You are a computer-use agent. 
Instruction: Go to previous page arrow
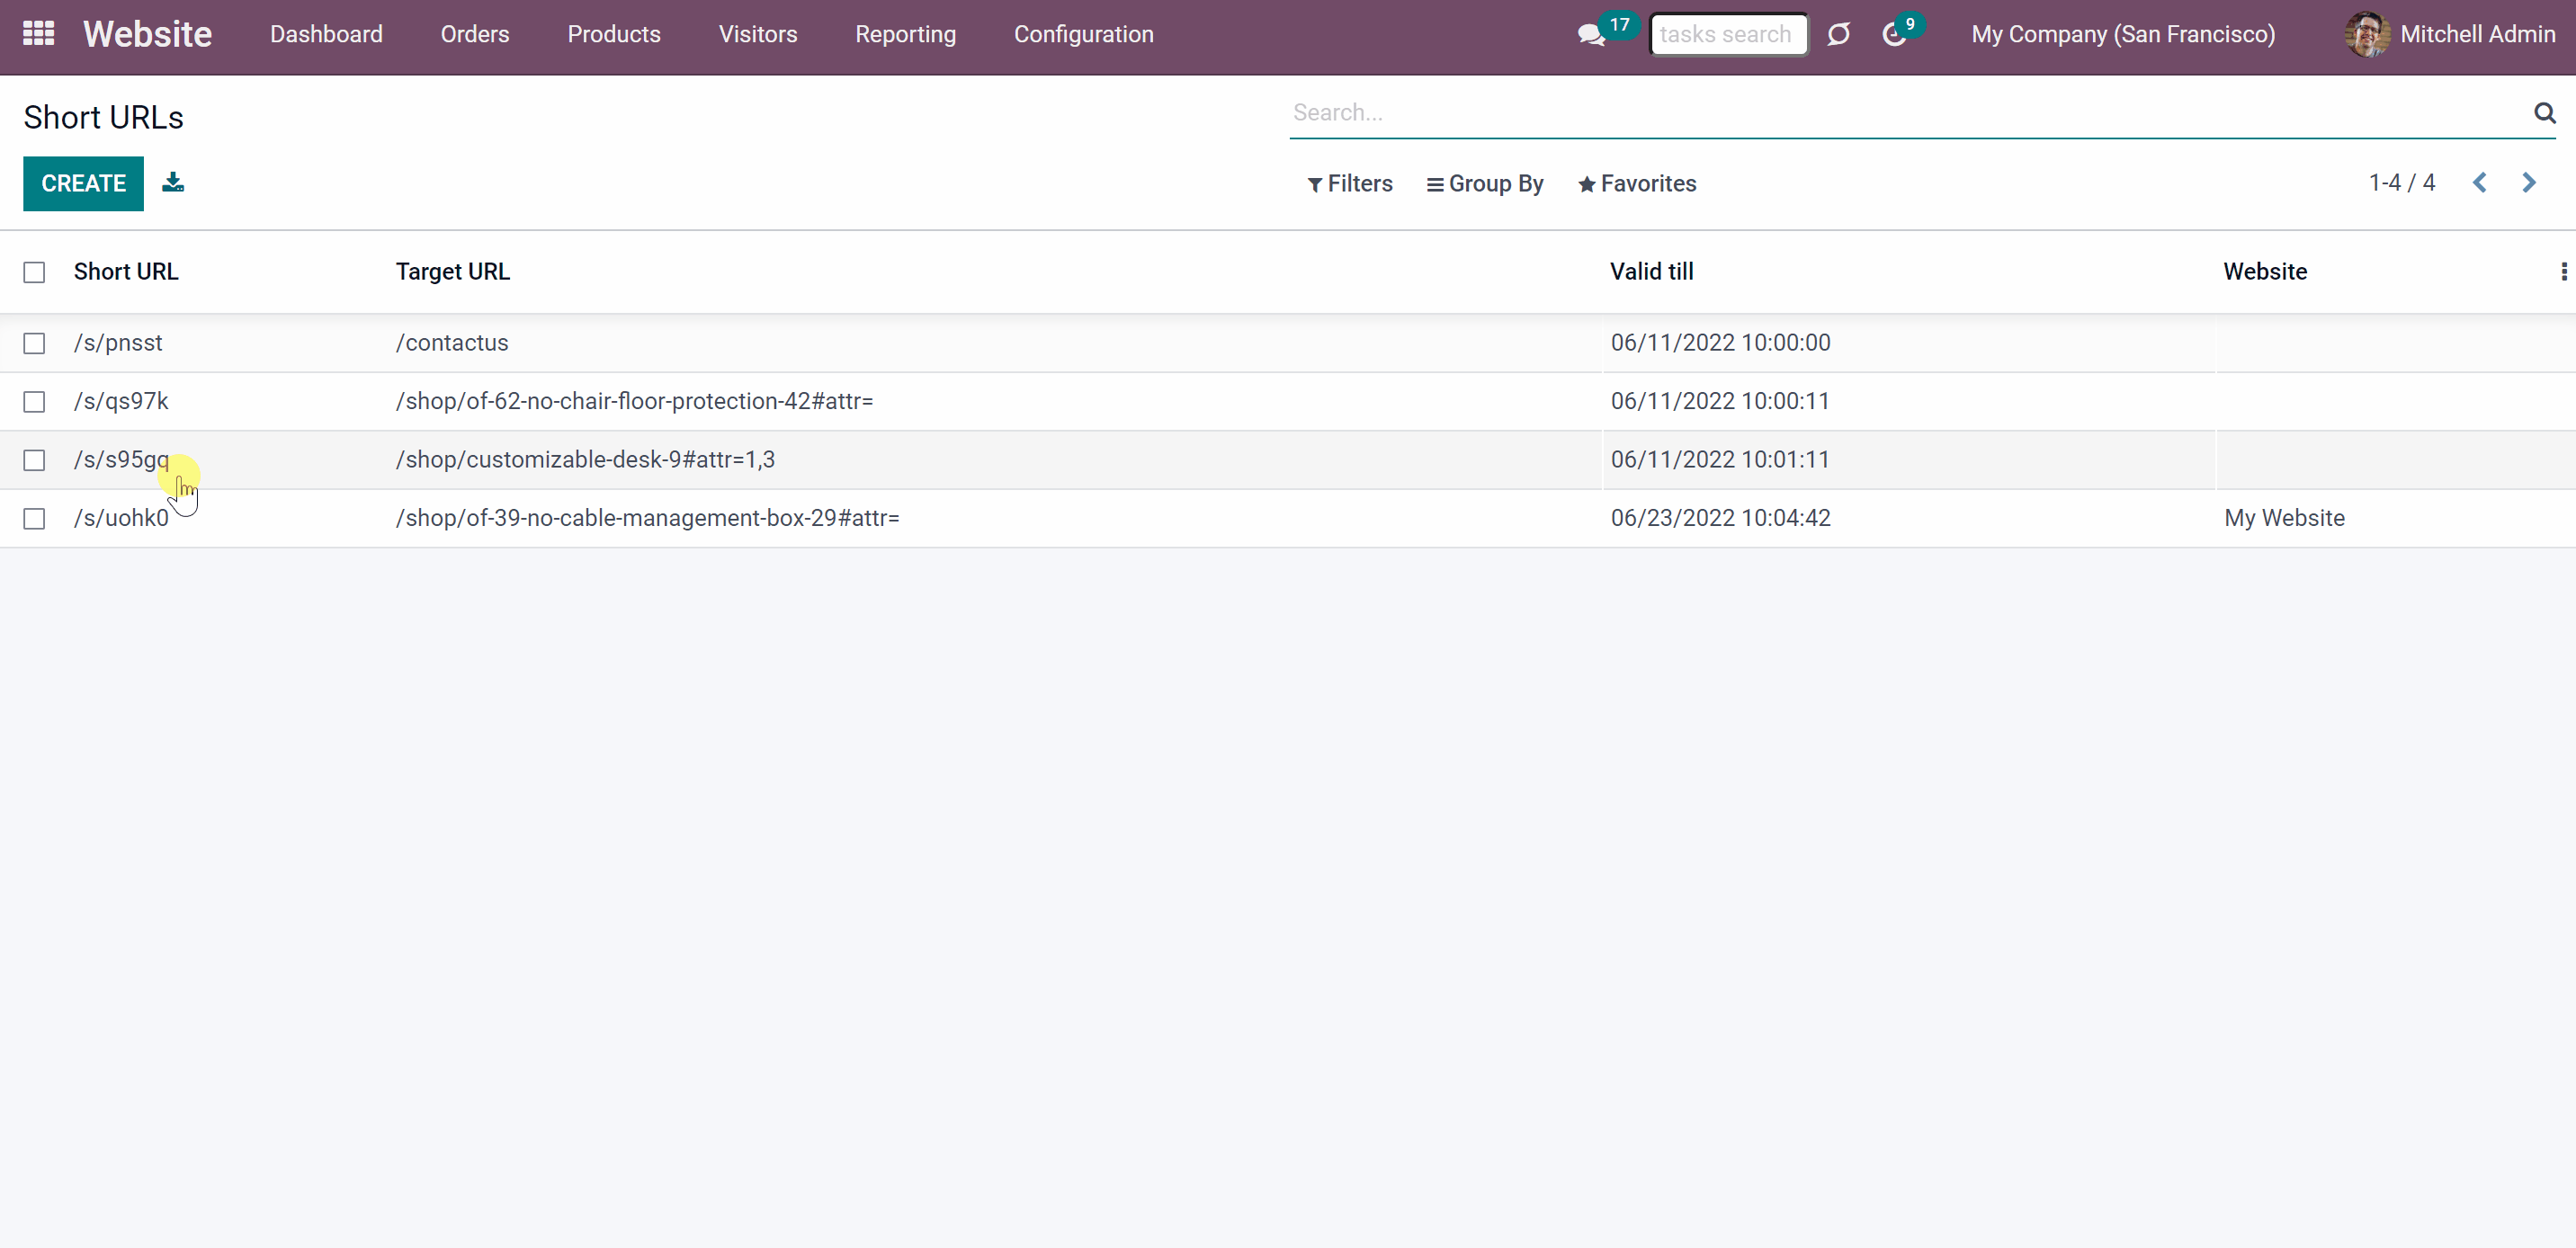pos(2480,183)
